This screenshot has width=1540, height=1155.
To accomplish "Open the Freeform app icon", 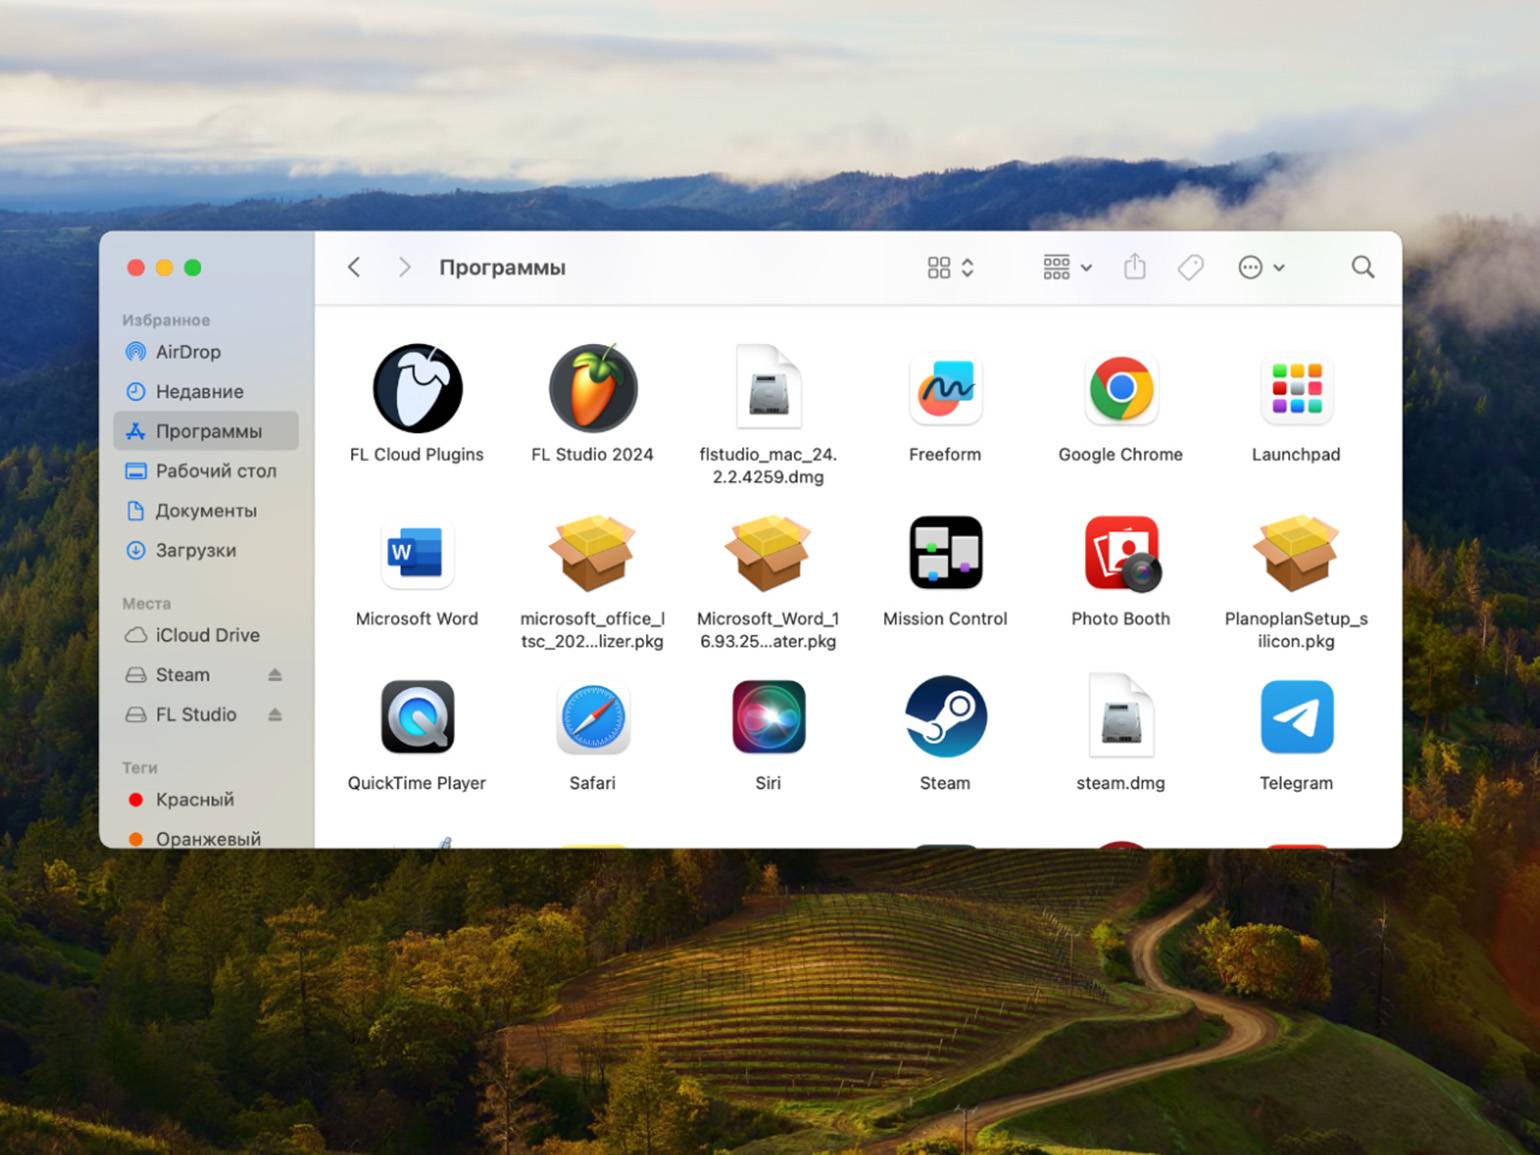I will pos(945,388).
